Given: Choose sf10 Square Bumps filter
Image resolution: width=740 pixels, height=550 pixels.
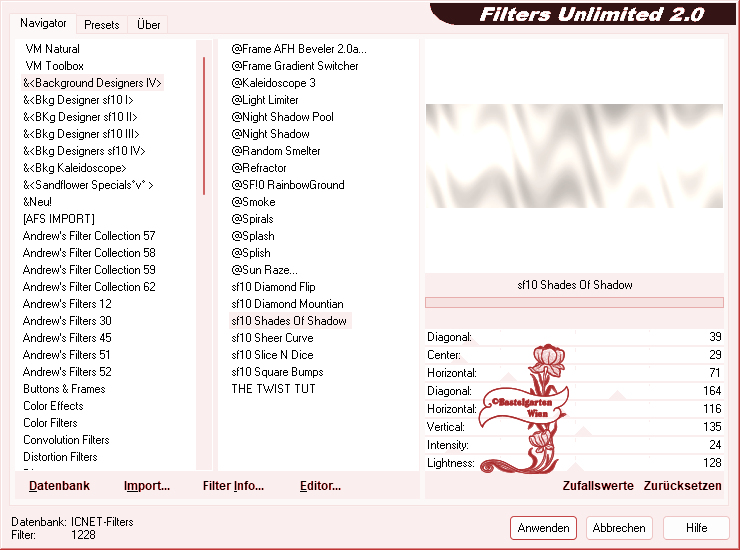Looking at the screenshot, I should click(x=278, y=372).
